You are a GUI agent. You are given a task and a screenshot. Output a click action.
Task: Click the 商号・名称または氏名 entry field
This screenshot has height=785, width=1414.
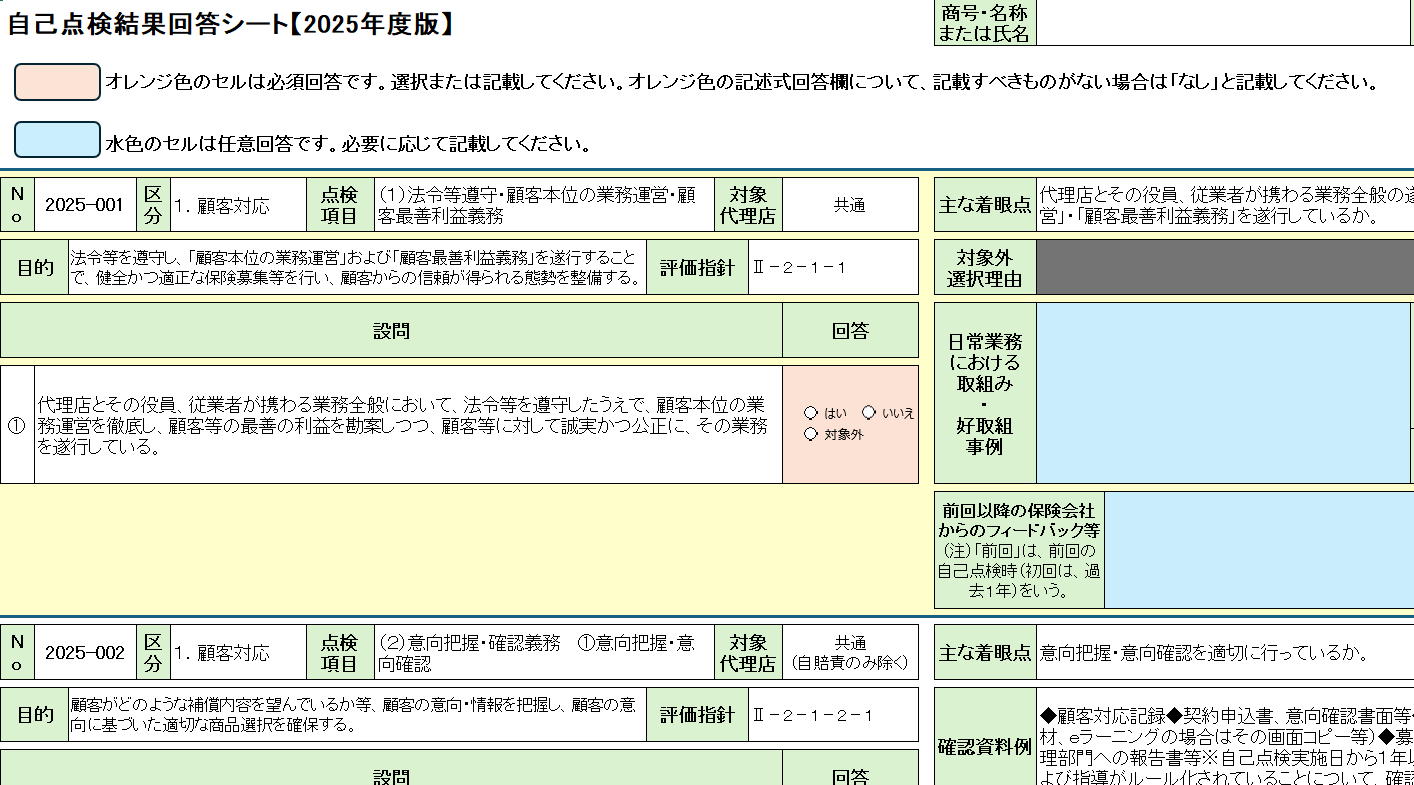(x=1224, y=23)
